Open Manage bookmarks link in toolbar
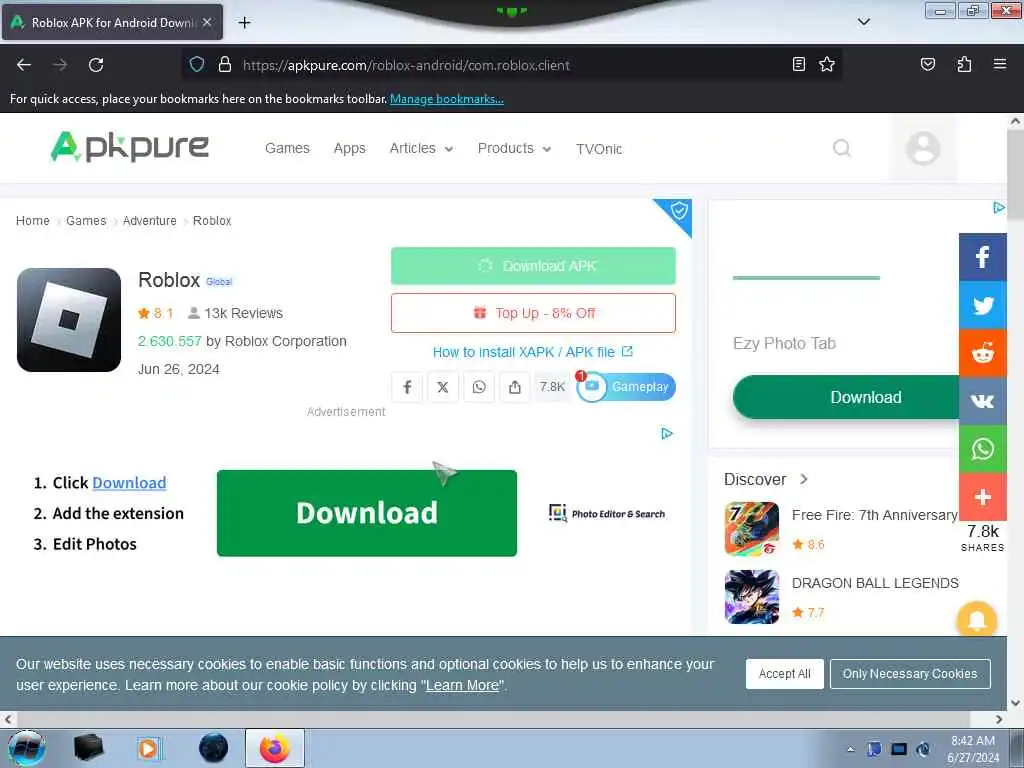The image size is (1024, 768). pos(447,99)
